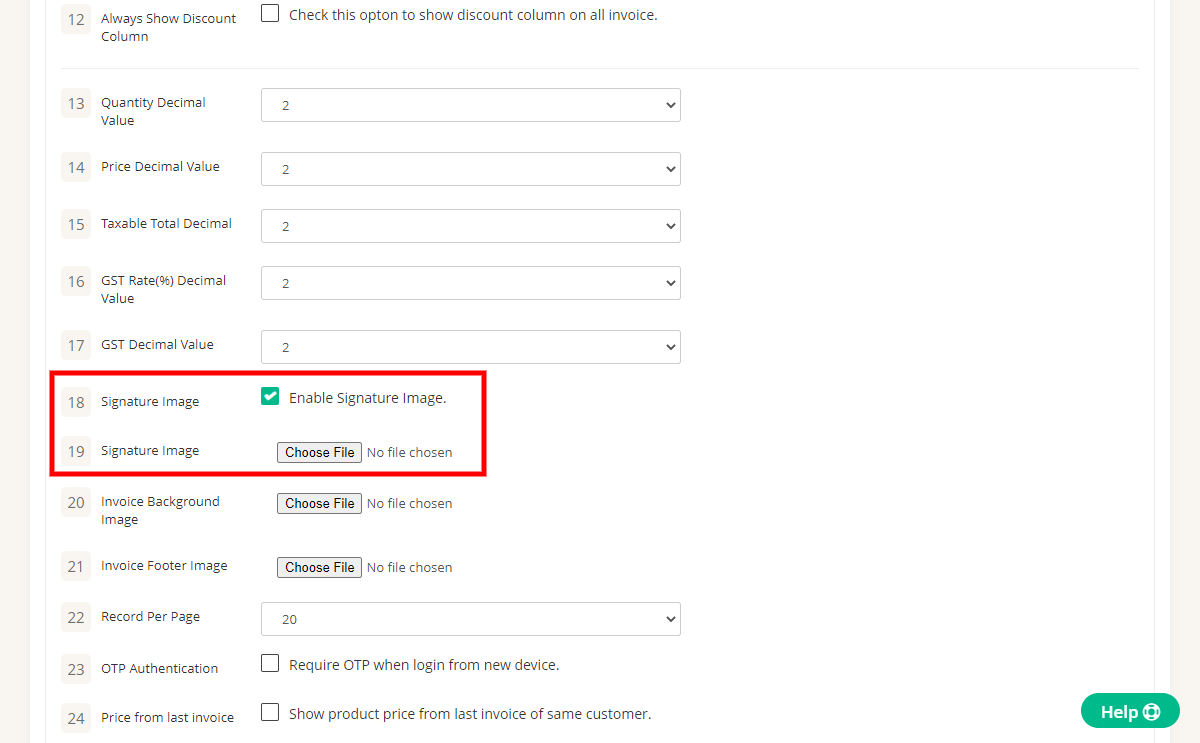
Task: Click 'No file chosen' beside Invoice Background Image
Action: click(409, 504)
